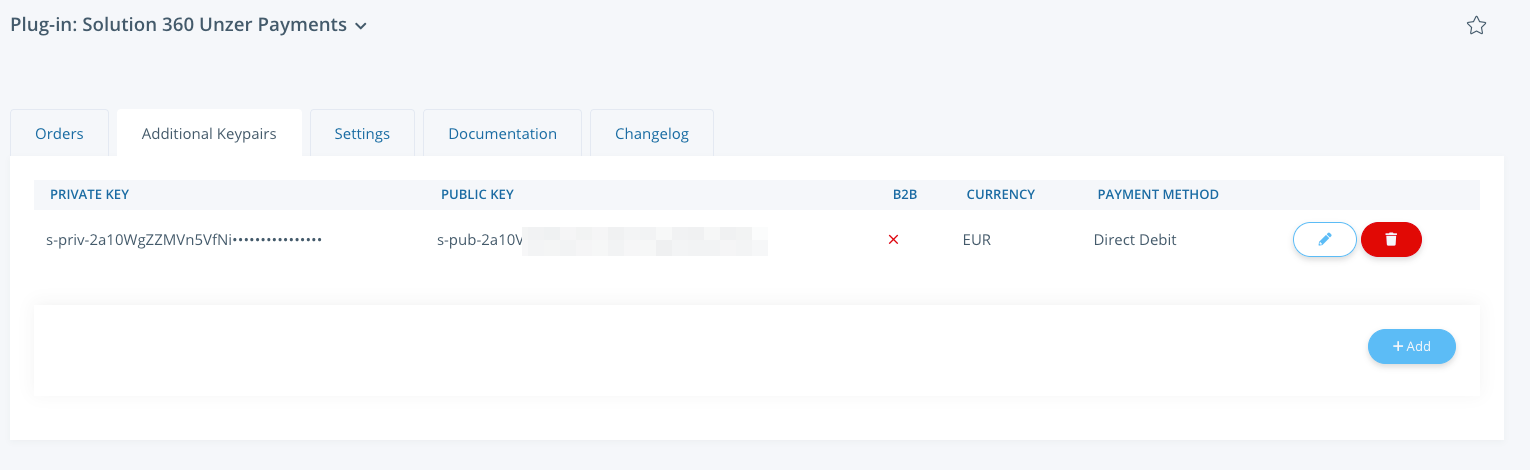Open the Documentation tab
The image size is (1530, 470).
[502, 133]
